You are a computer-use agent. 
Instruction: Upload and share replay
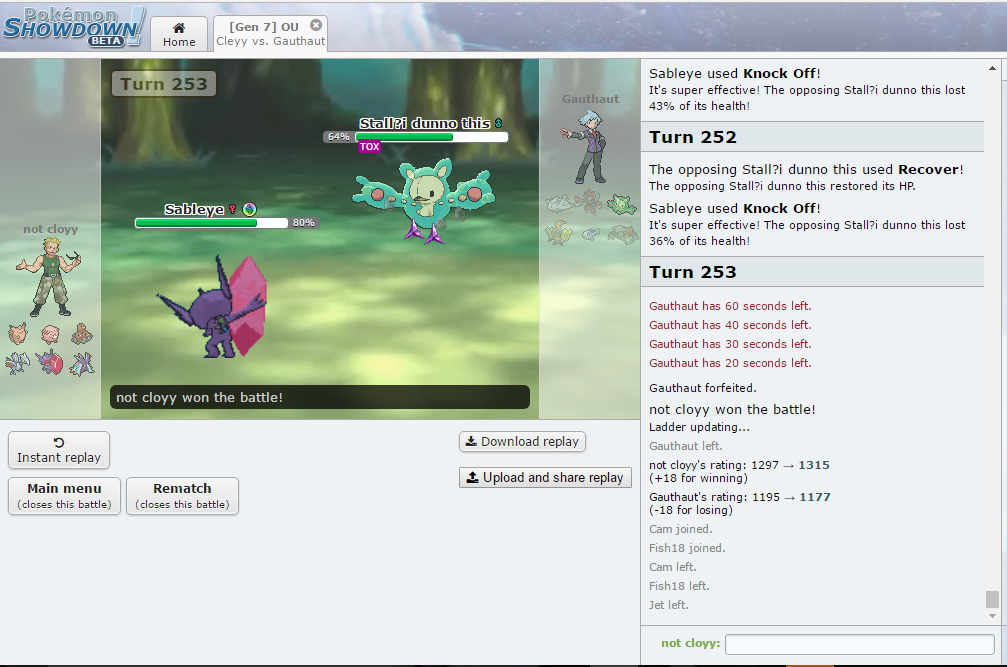pos(545,478)
